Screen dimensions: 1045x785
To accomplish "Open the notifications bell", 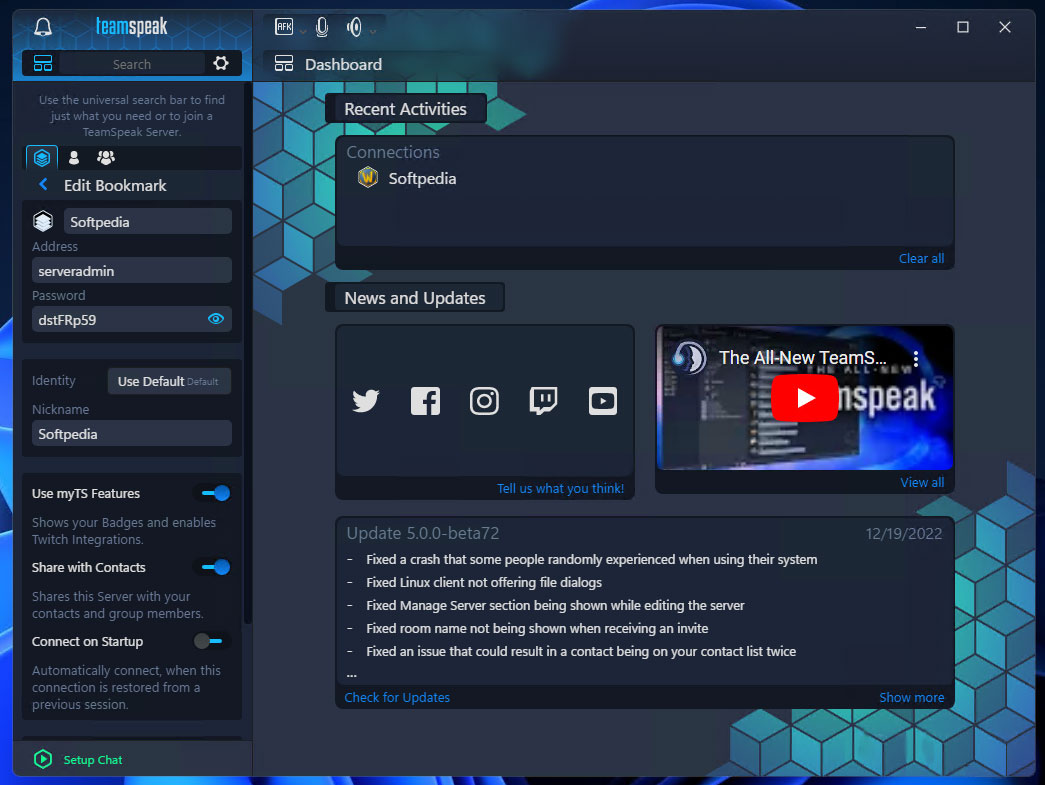I will (43, 27).
